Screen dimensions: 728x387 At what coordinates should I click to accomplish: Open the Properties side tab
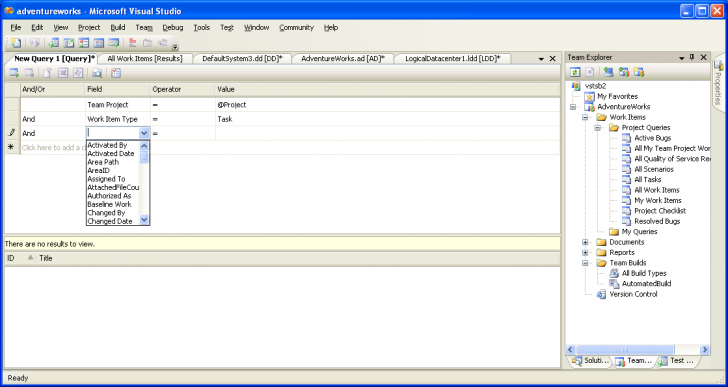[x=718, y=84]
